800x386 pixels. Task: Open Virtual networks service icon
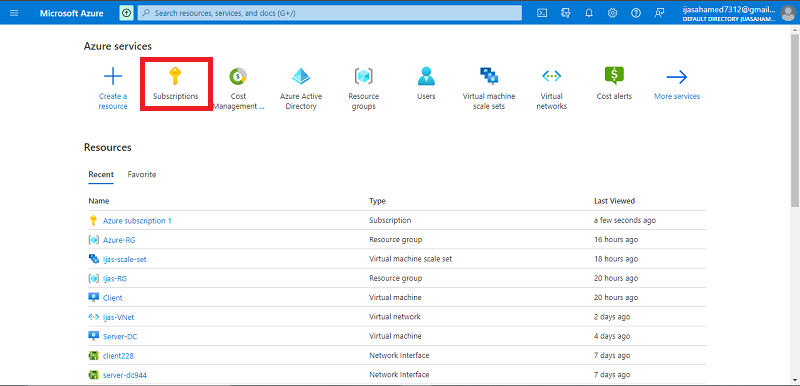coord(552,76)
